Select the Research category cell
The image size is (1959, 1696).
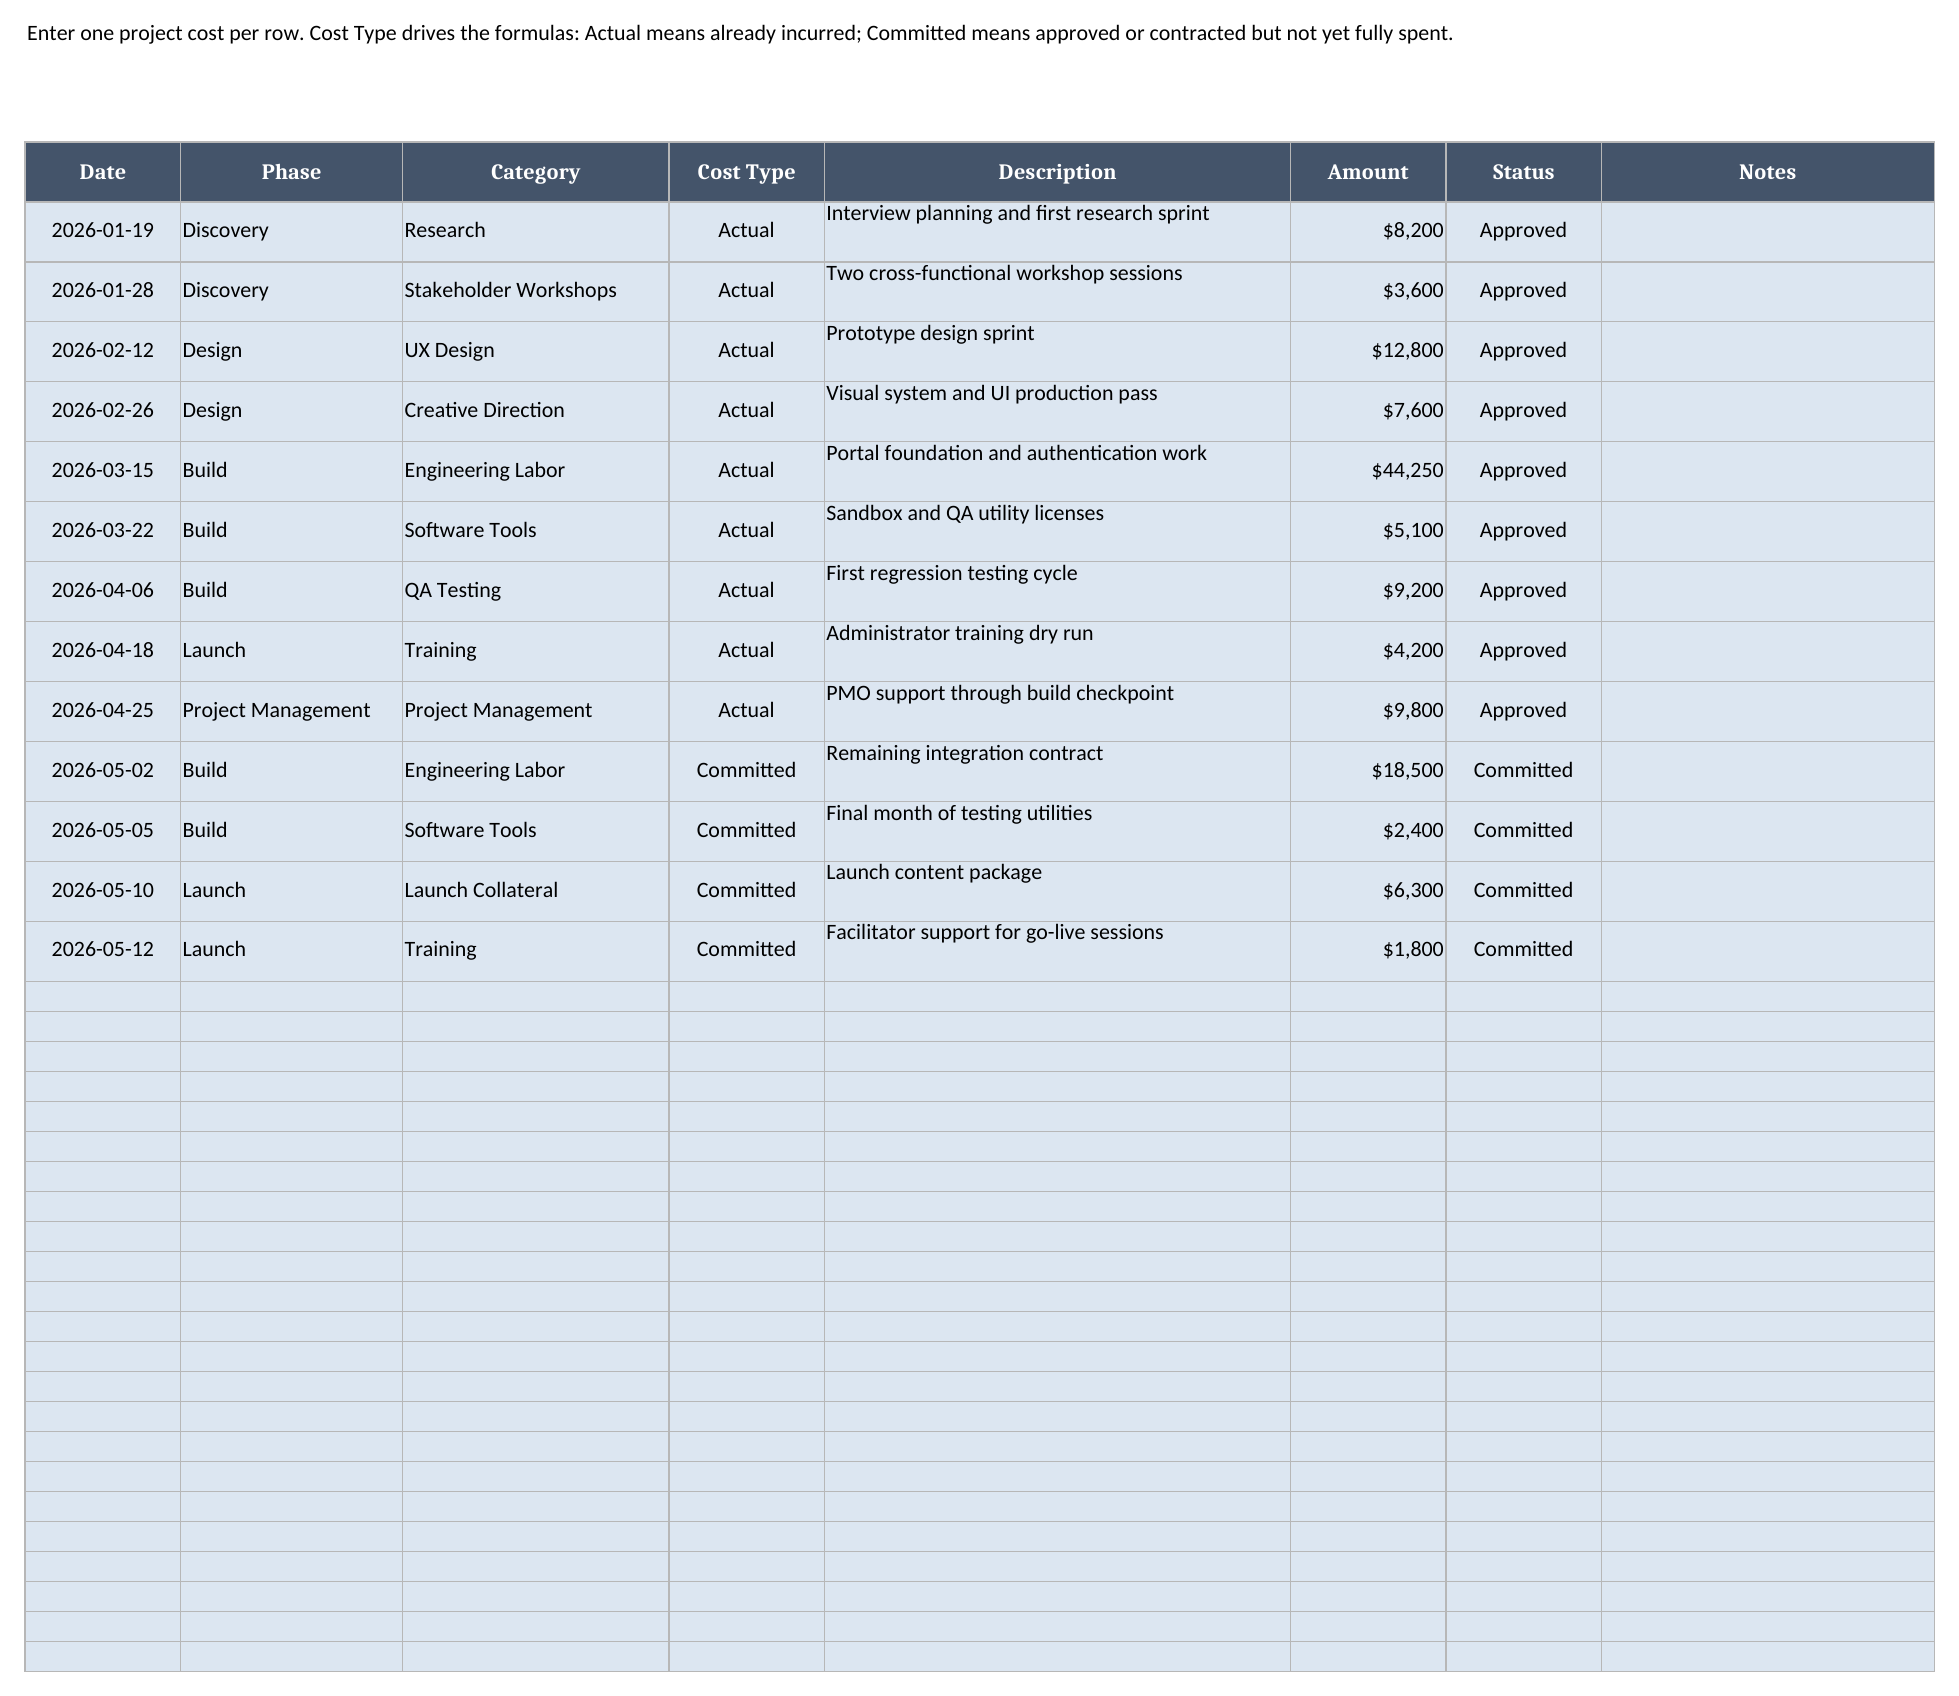535,231
